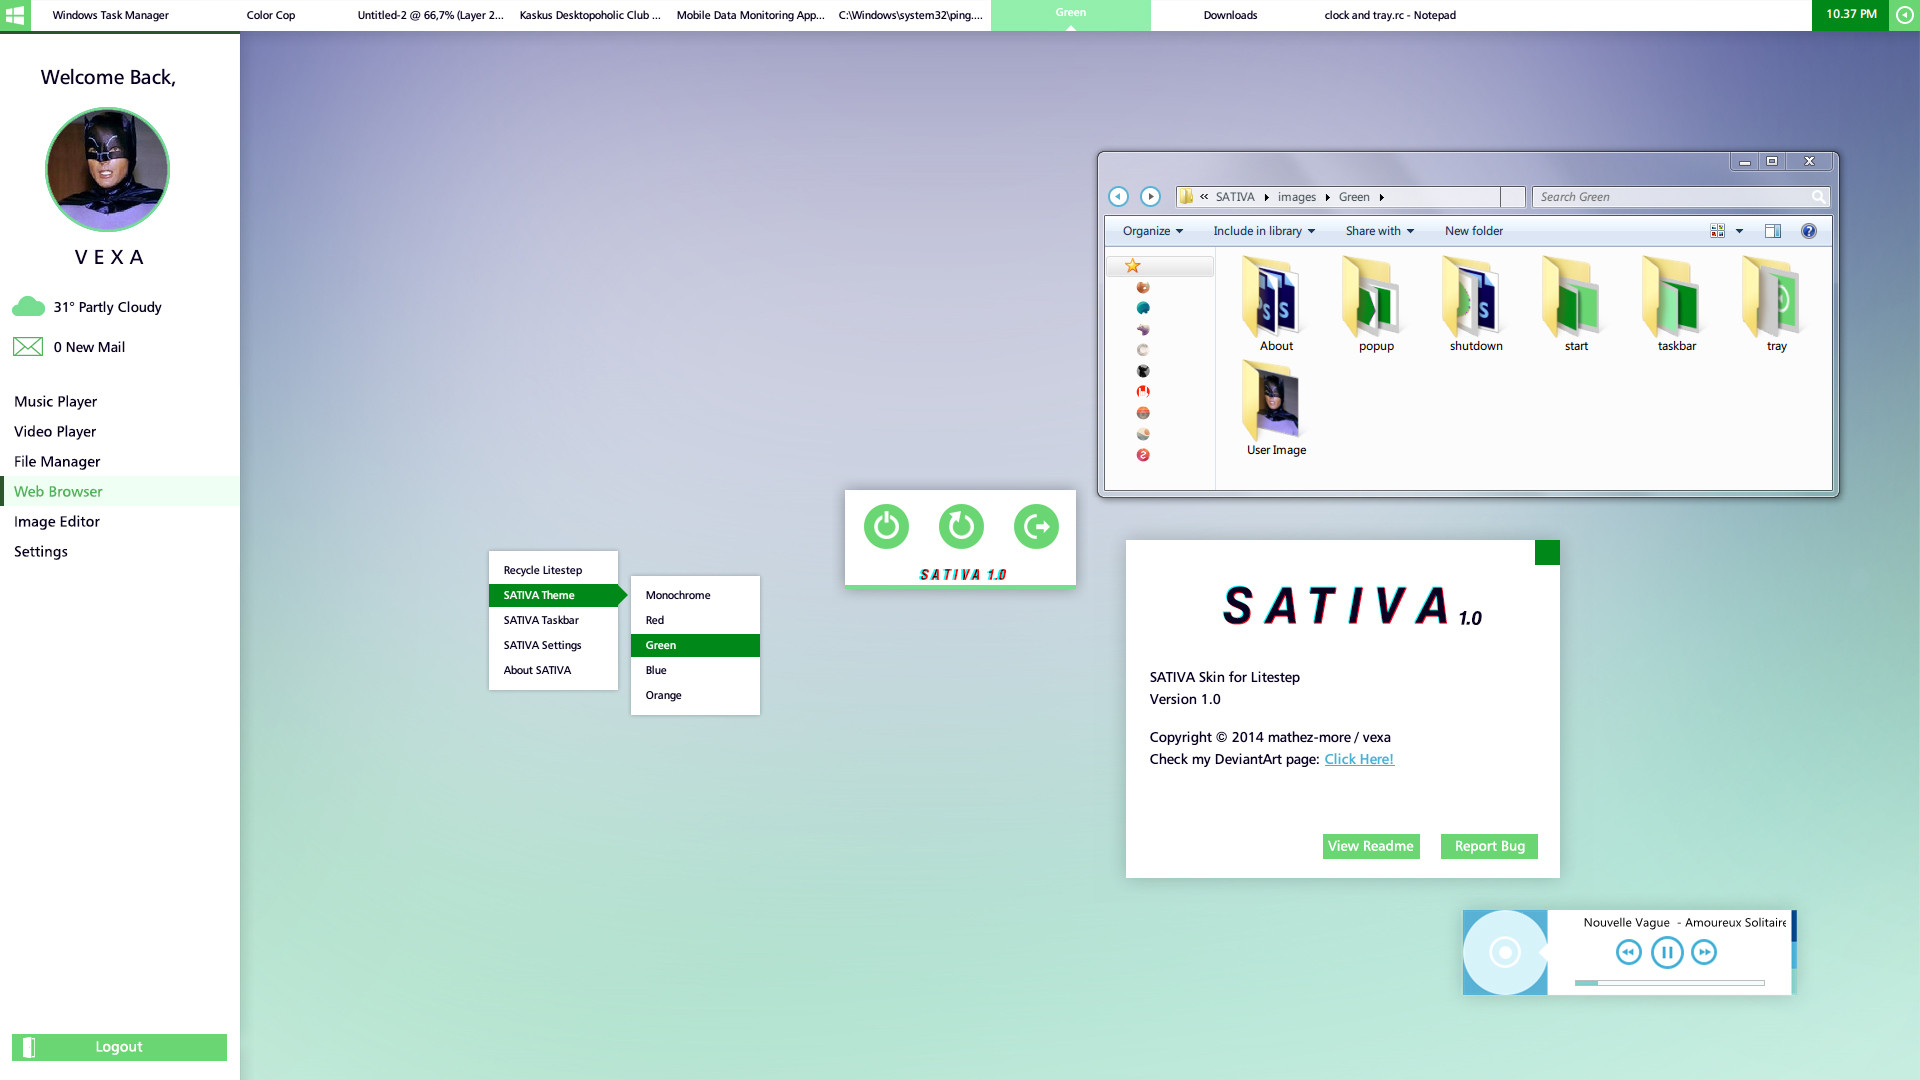Open the taskbar folder

pyautogui.click(x=1676, y=303)
